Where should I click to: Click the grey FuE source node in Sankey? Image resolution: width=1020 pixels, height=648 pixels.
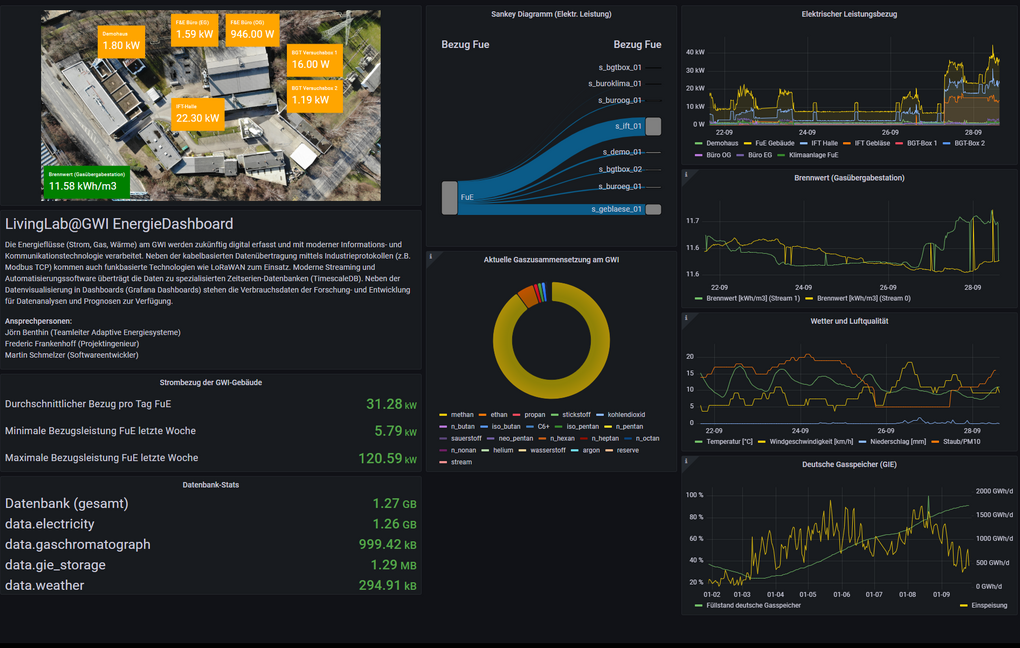click(450, 197)
